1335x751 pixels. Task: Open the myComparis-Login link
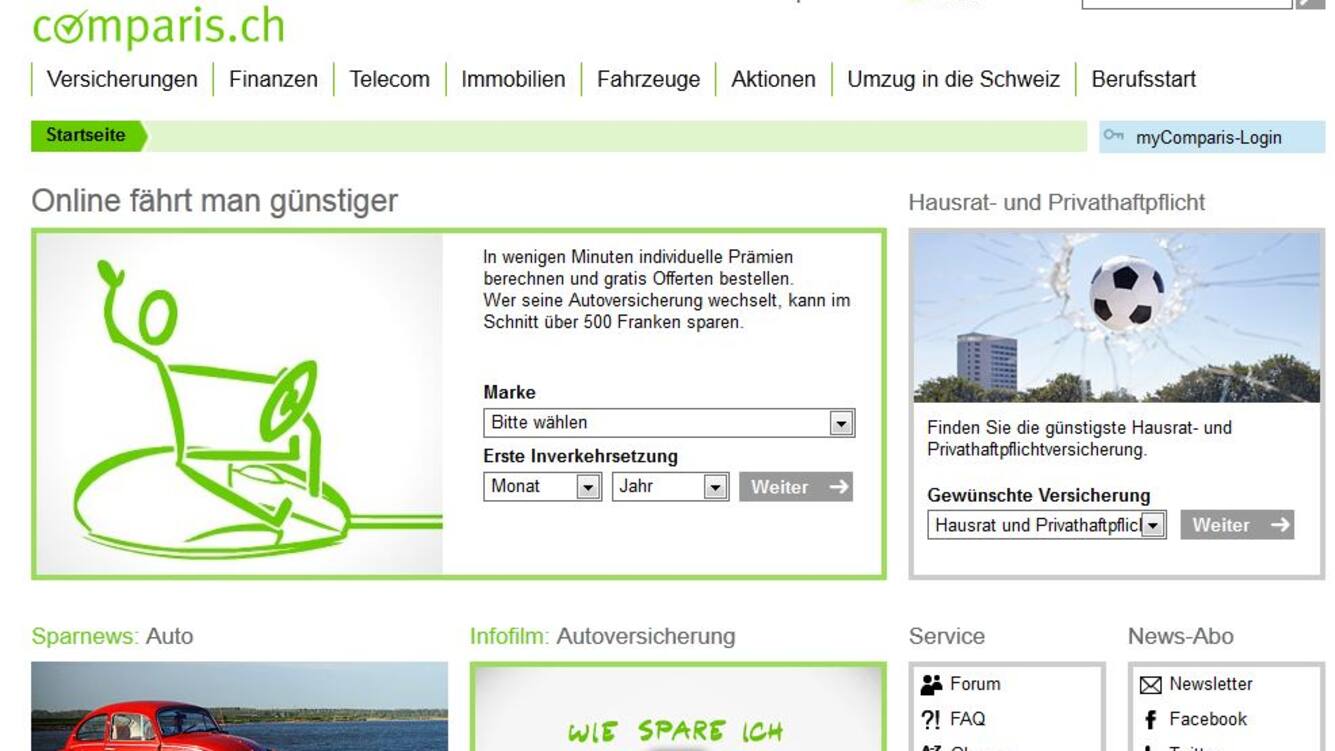click(x=1208, y=138)
